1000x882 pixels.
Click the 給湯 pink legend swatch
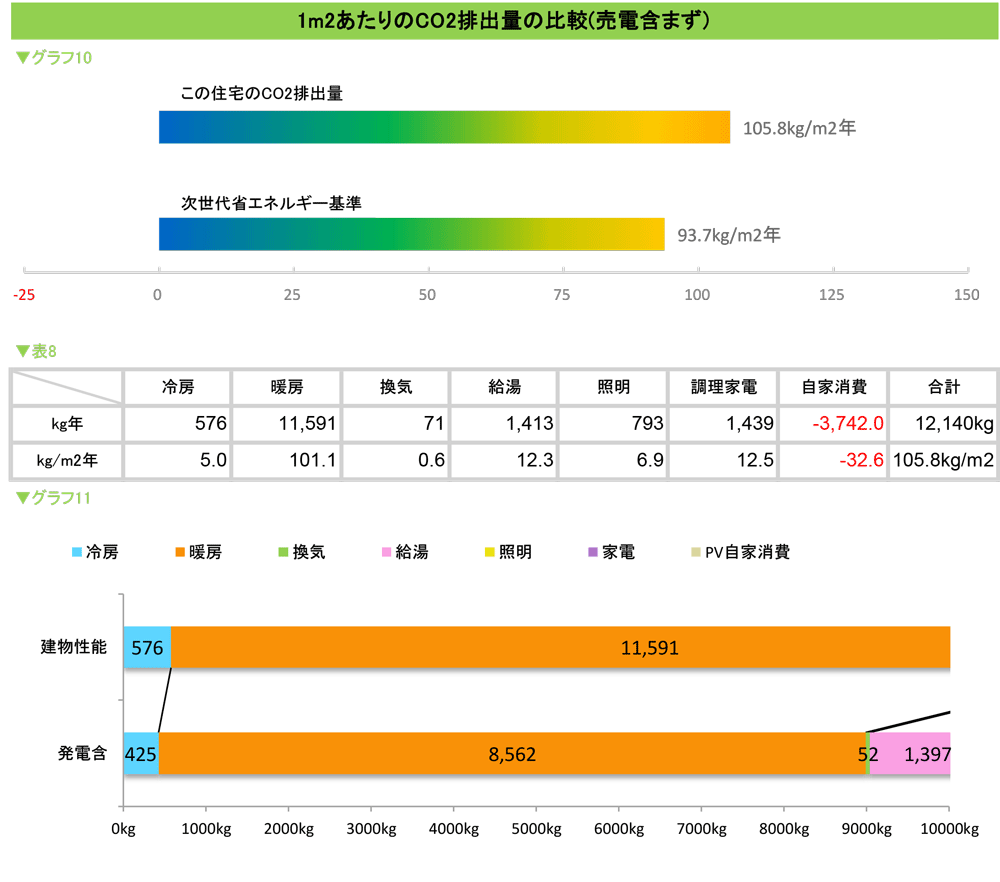(x=386, y=552)
